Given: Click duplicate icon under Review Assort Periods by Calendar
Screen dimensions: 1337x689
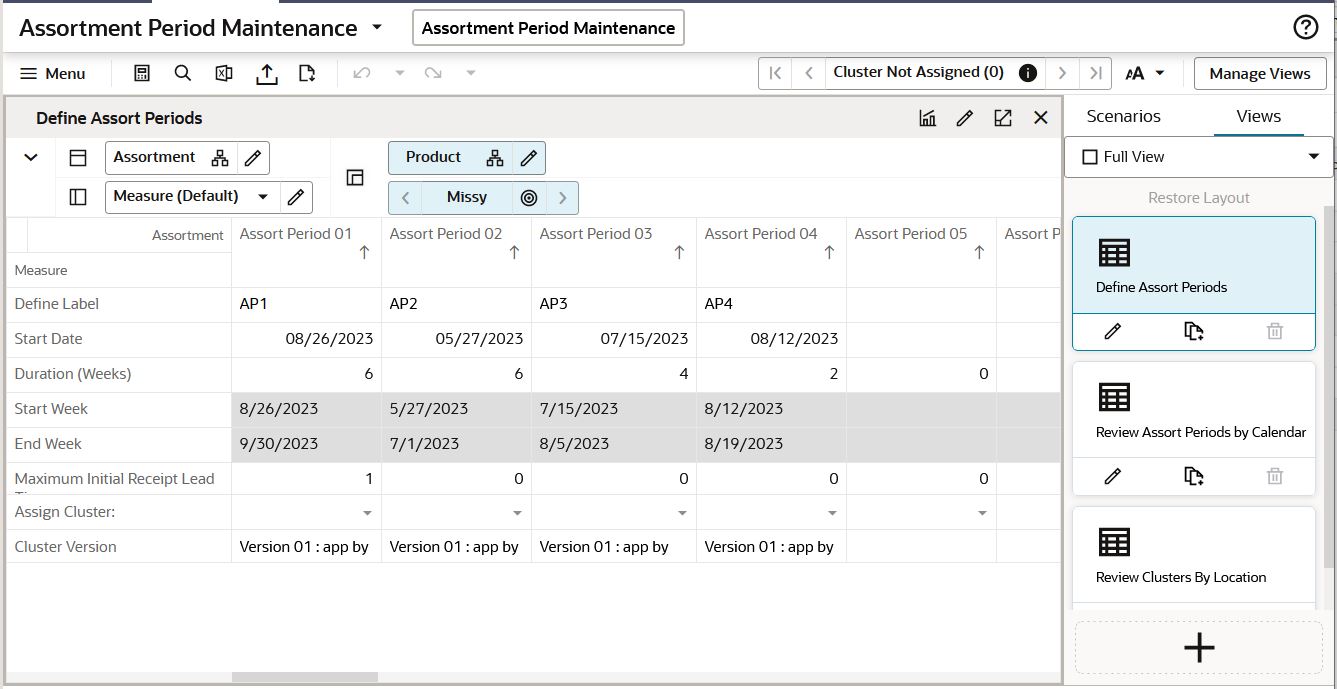Looking at the screenshot, I should [1194, 476].
